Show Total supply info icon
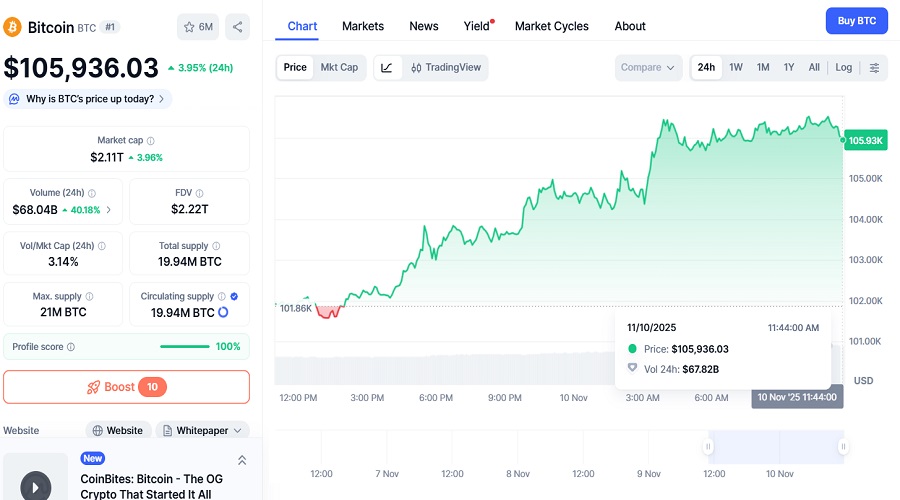900x500 pixels. click(216, 246)
